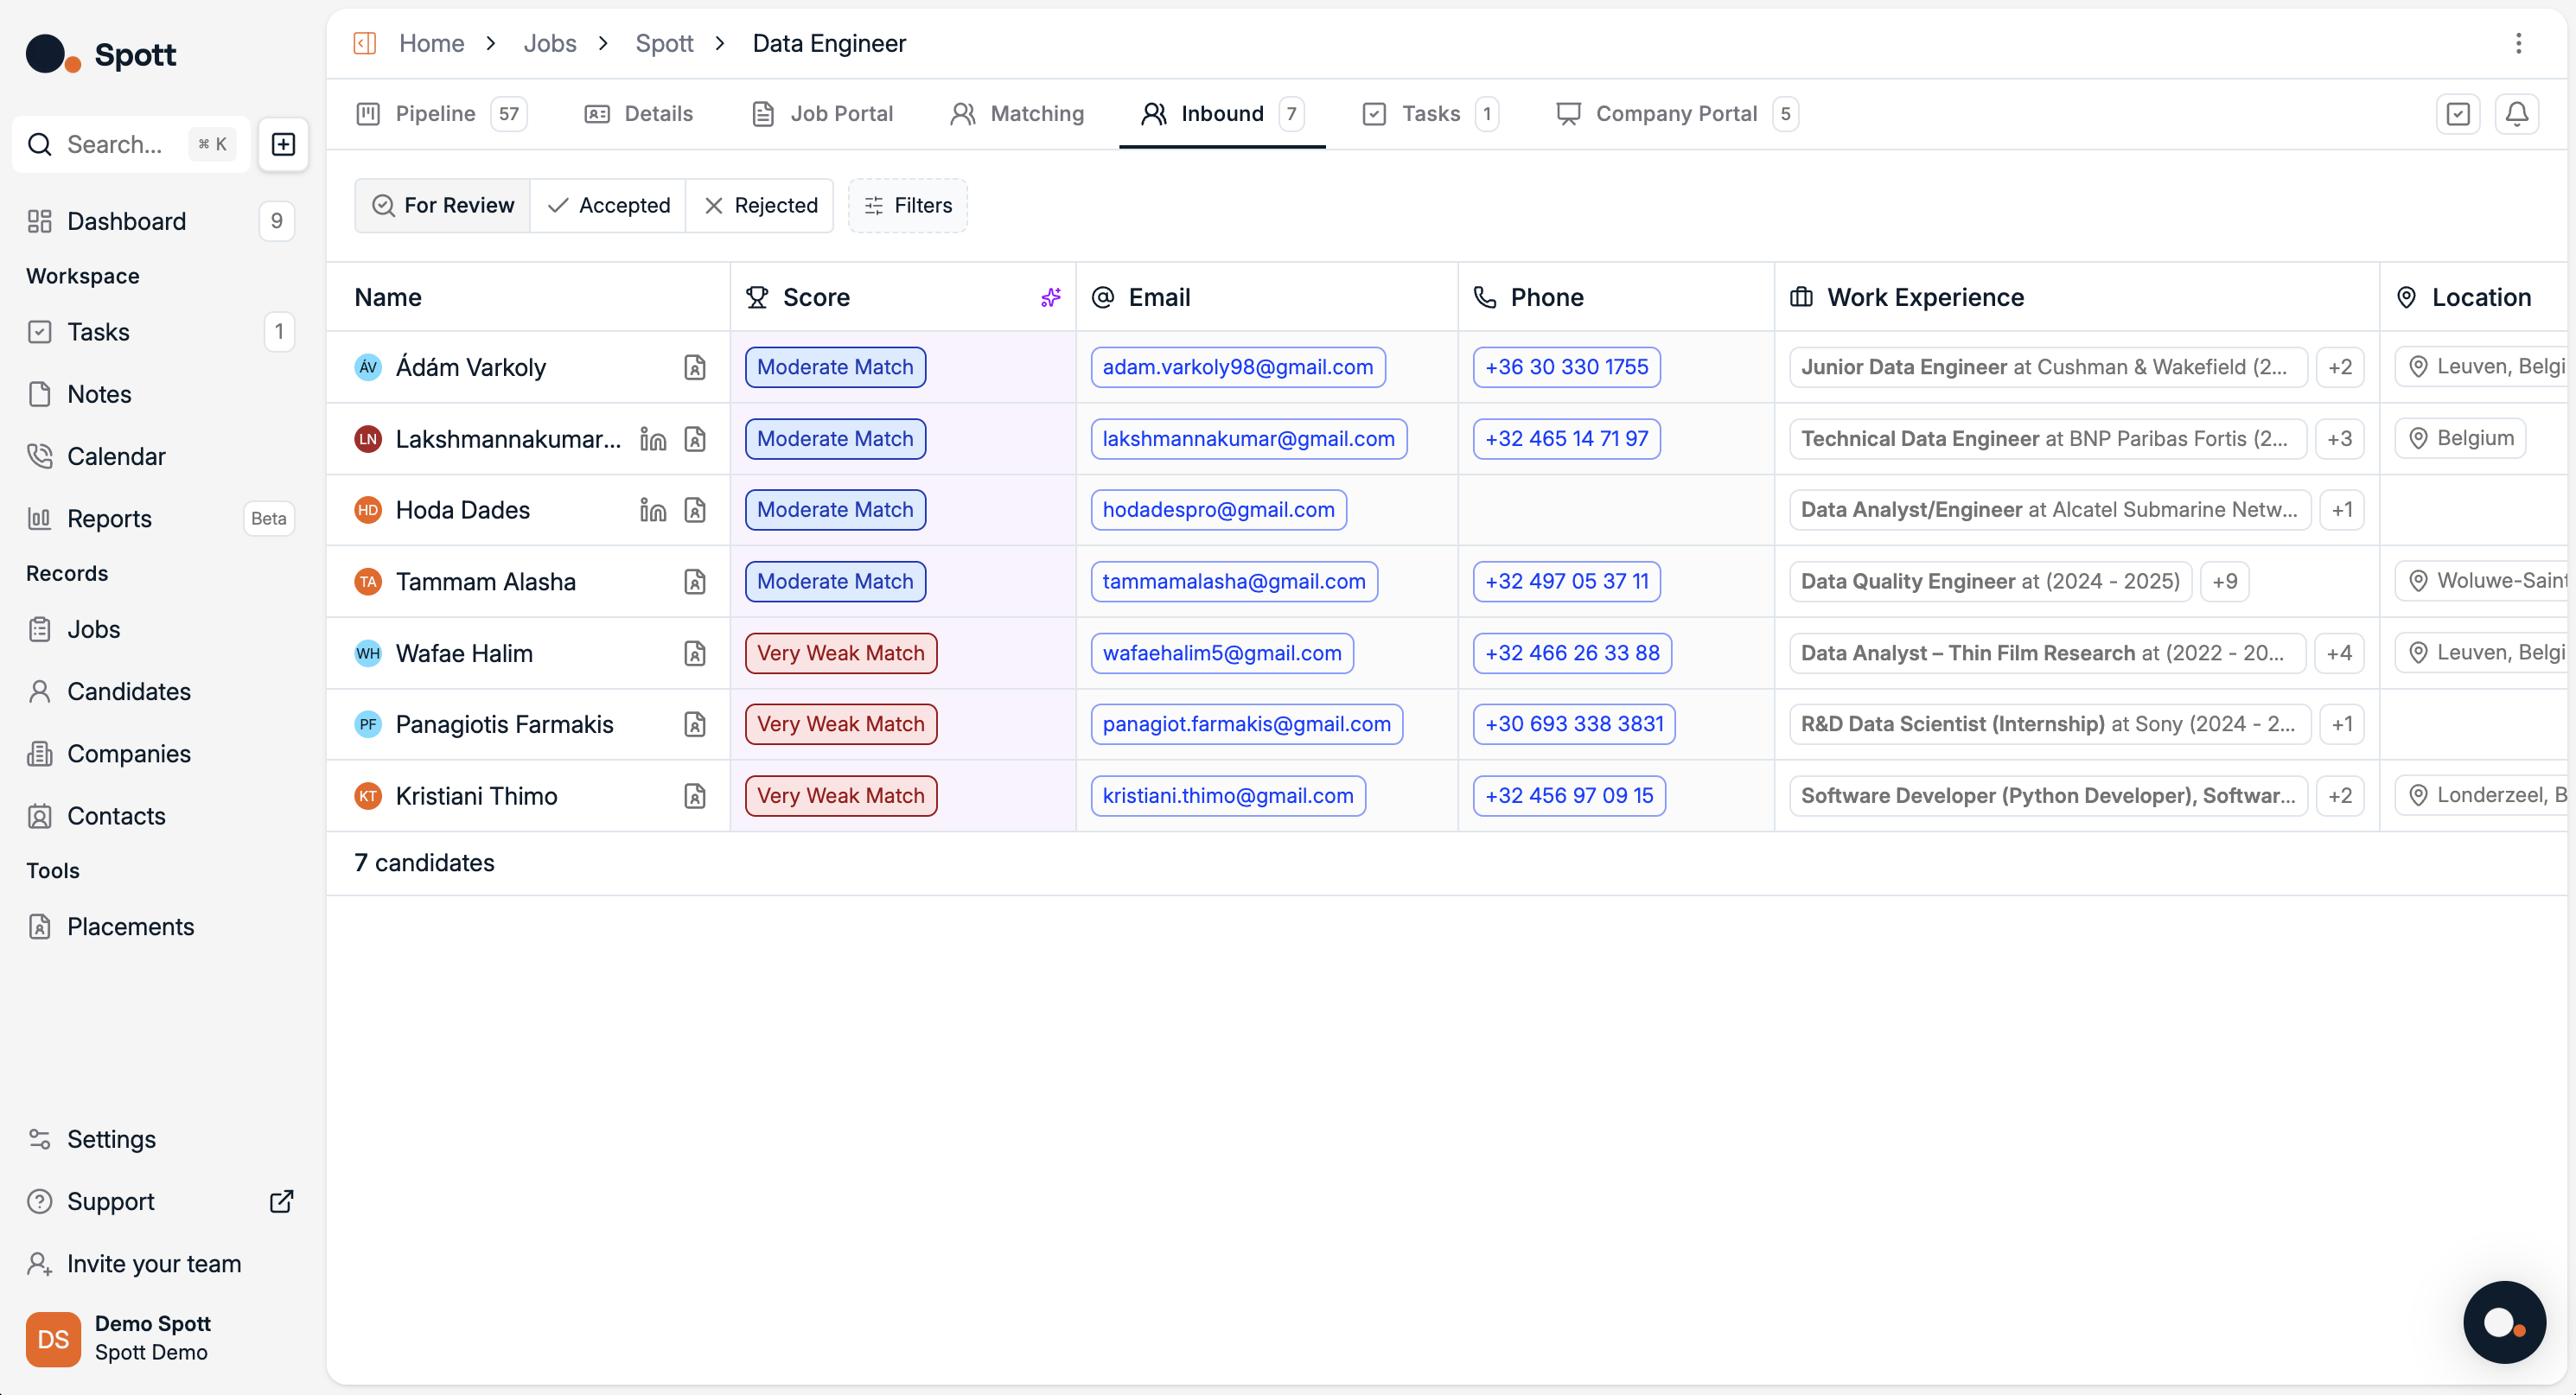The width and height of the screenshot is (2576, 1395).
Task: Select the Accepted filter
Action: click(608, 205)
